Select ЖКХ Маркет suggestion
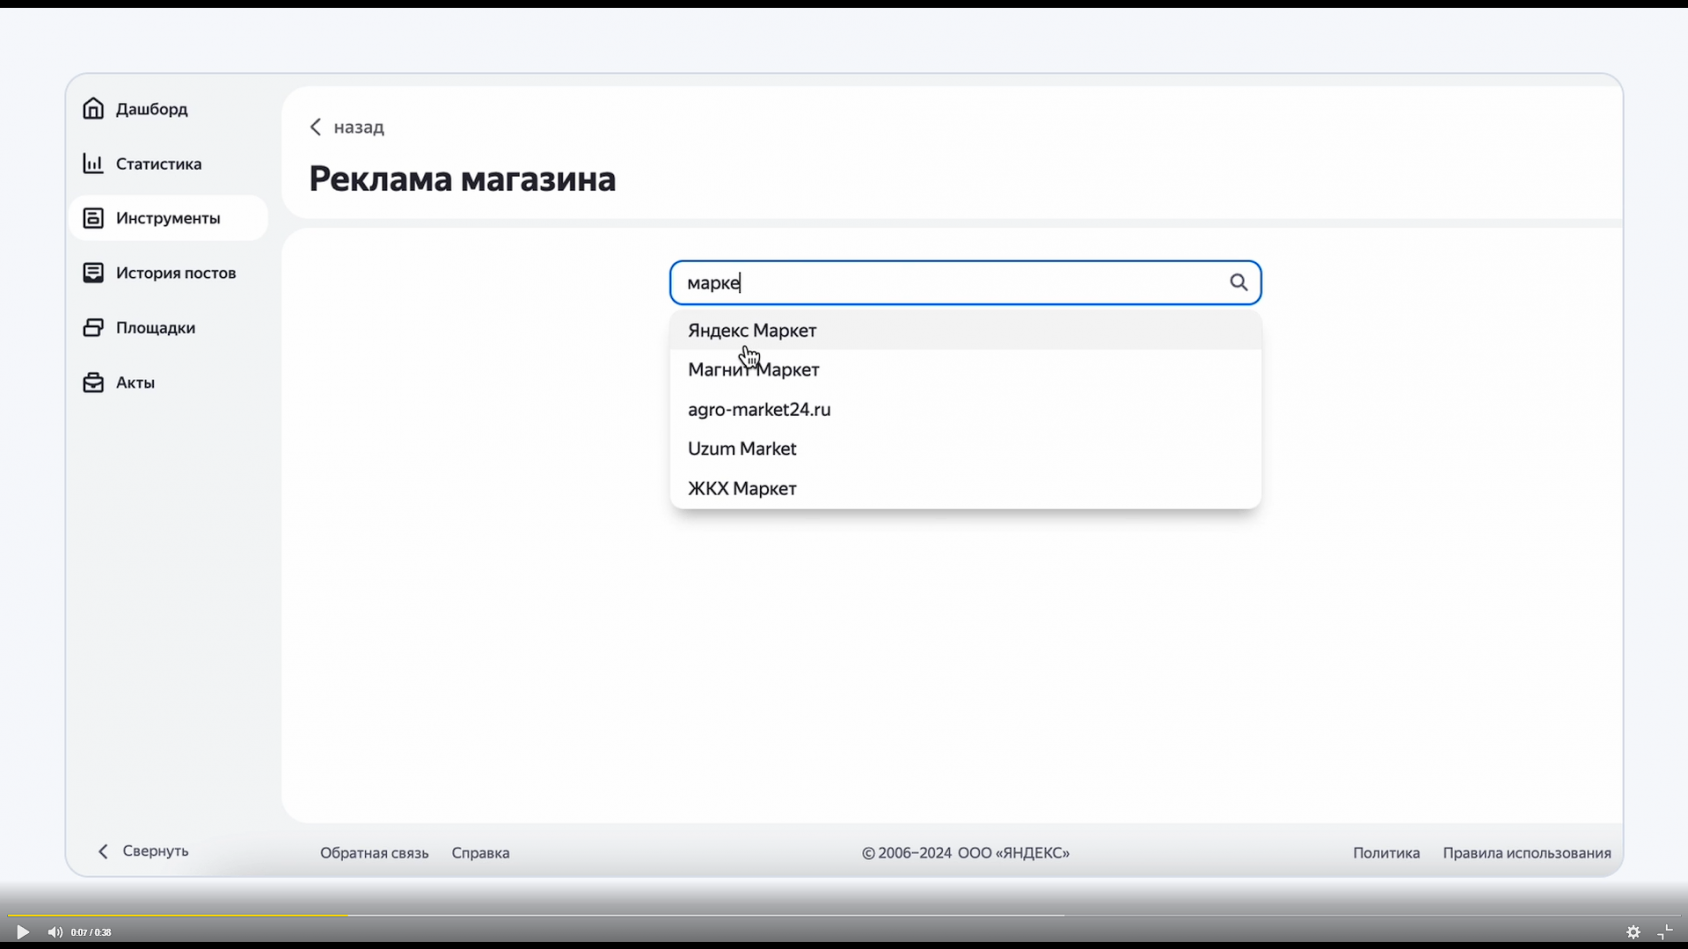 pos(965,488)
